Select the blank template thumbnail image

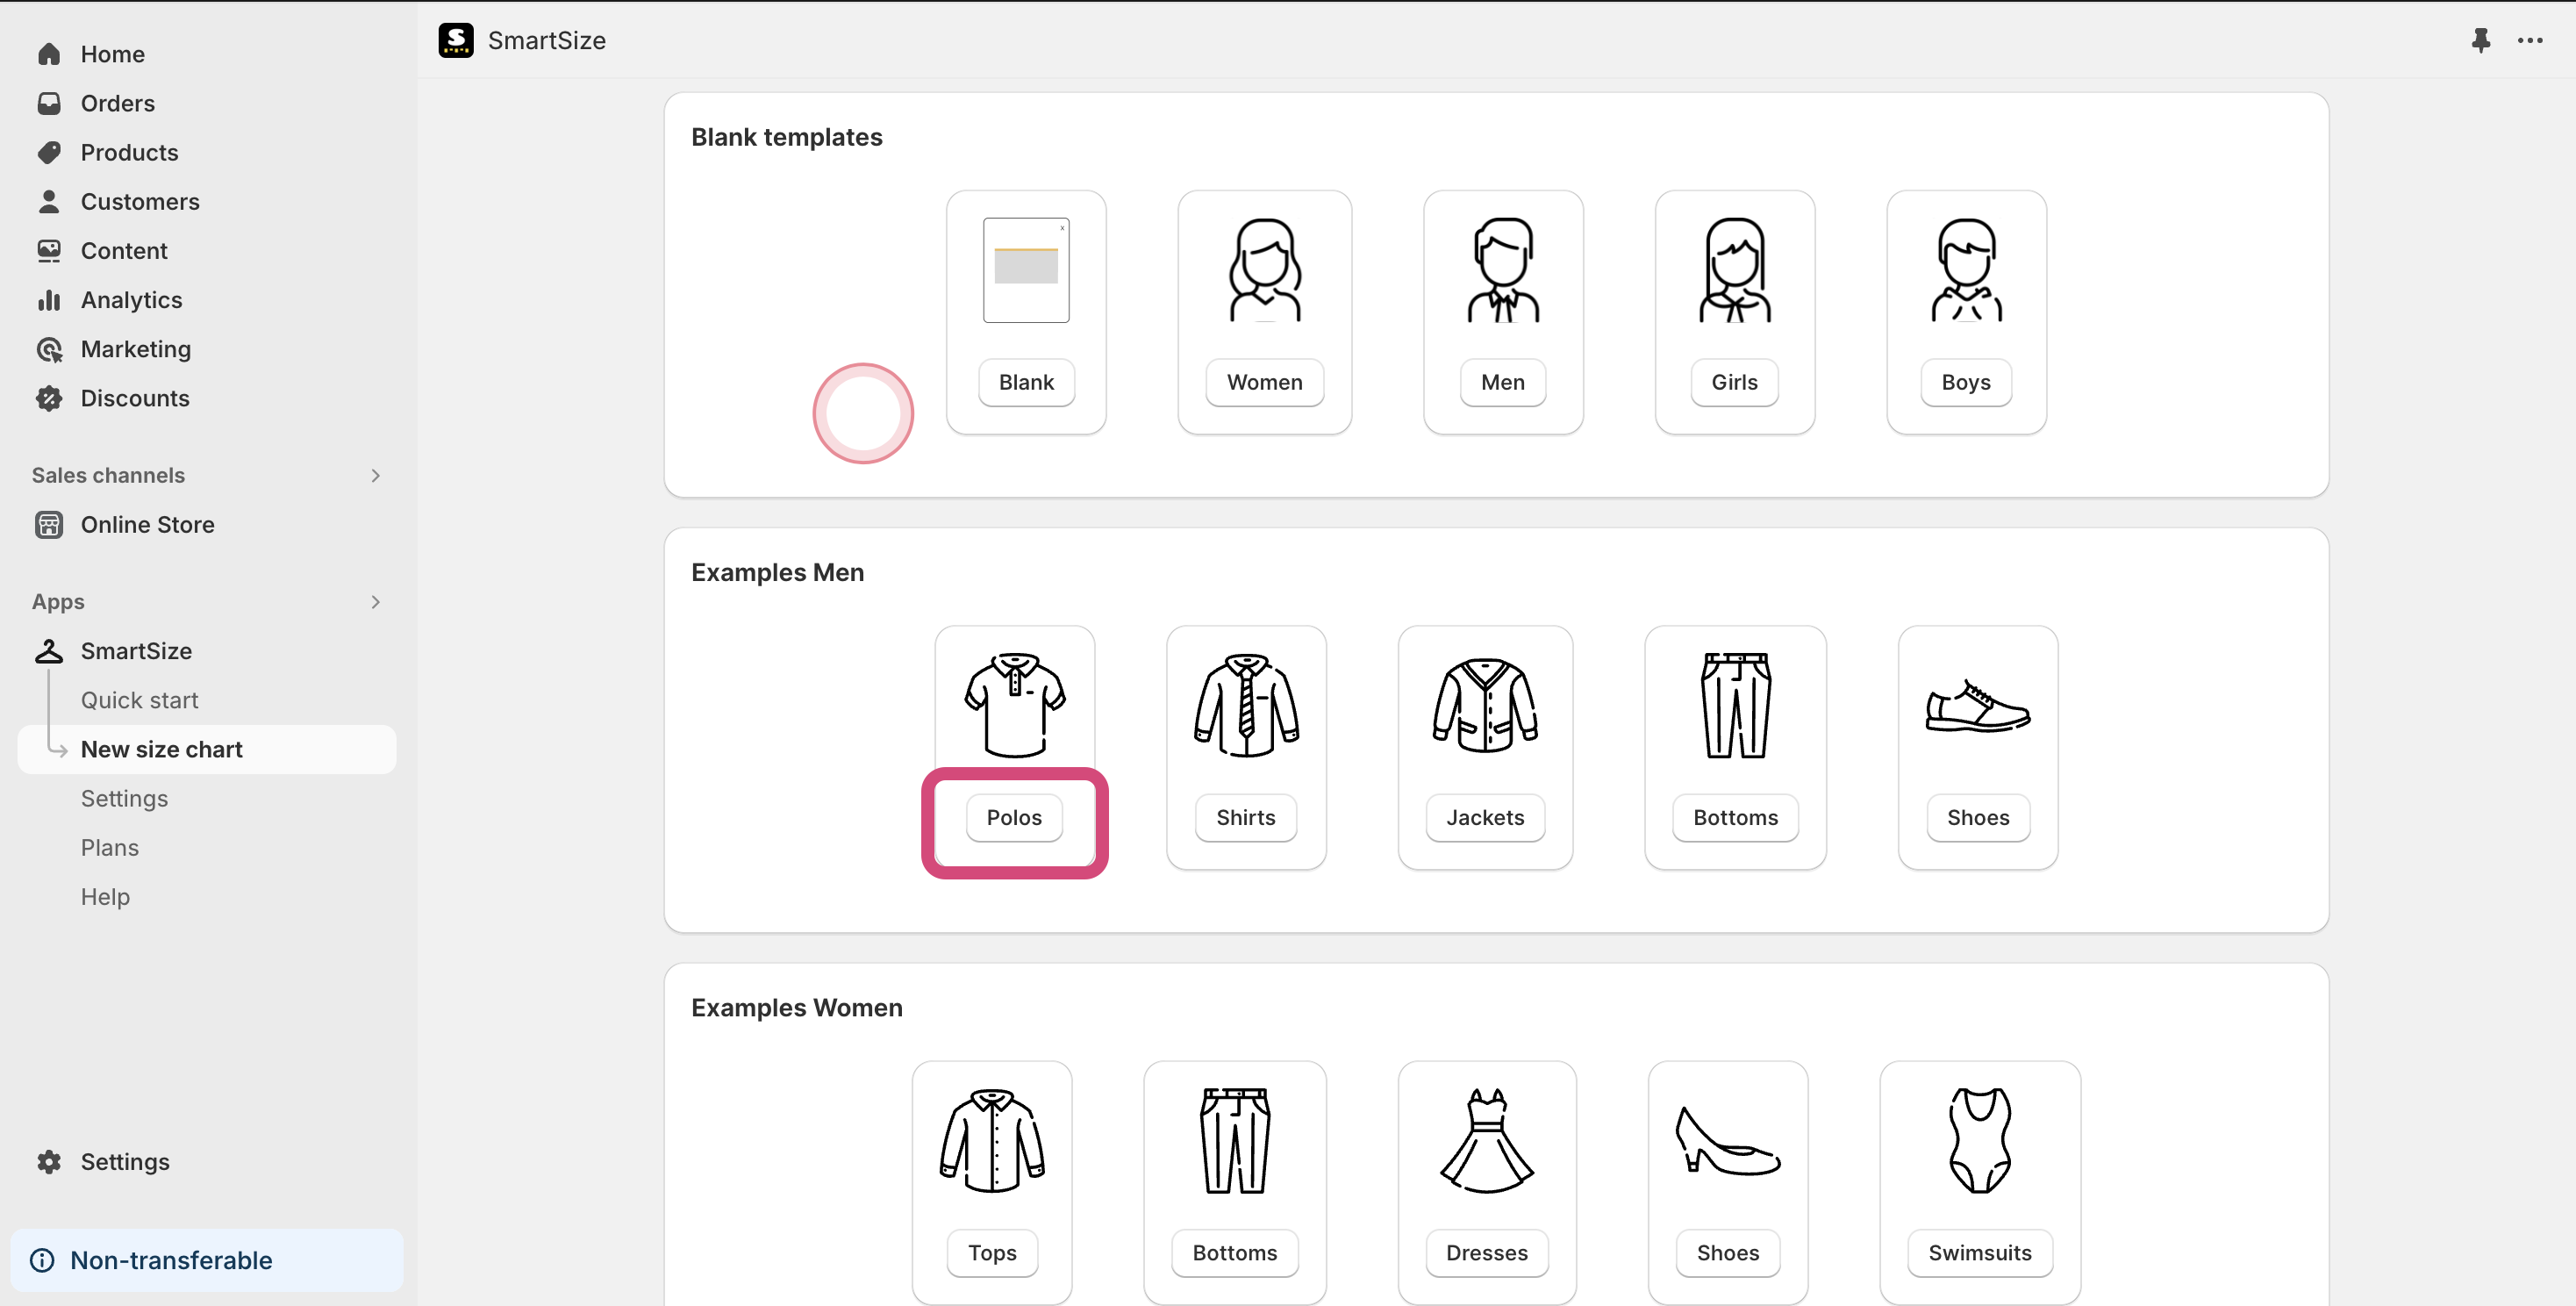pos(1026,270)
